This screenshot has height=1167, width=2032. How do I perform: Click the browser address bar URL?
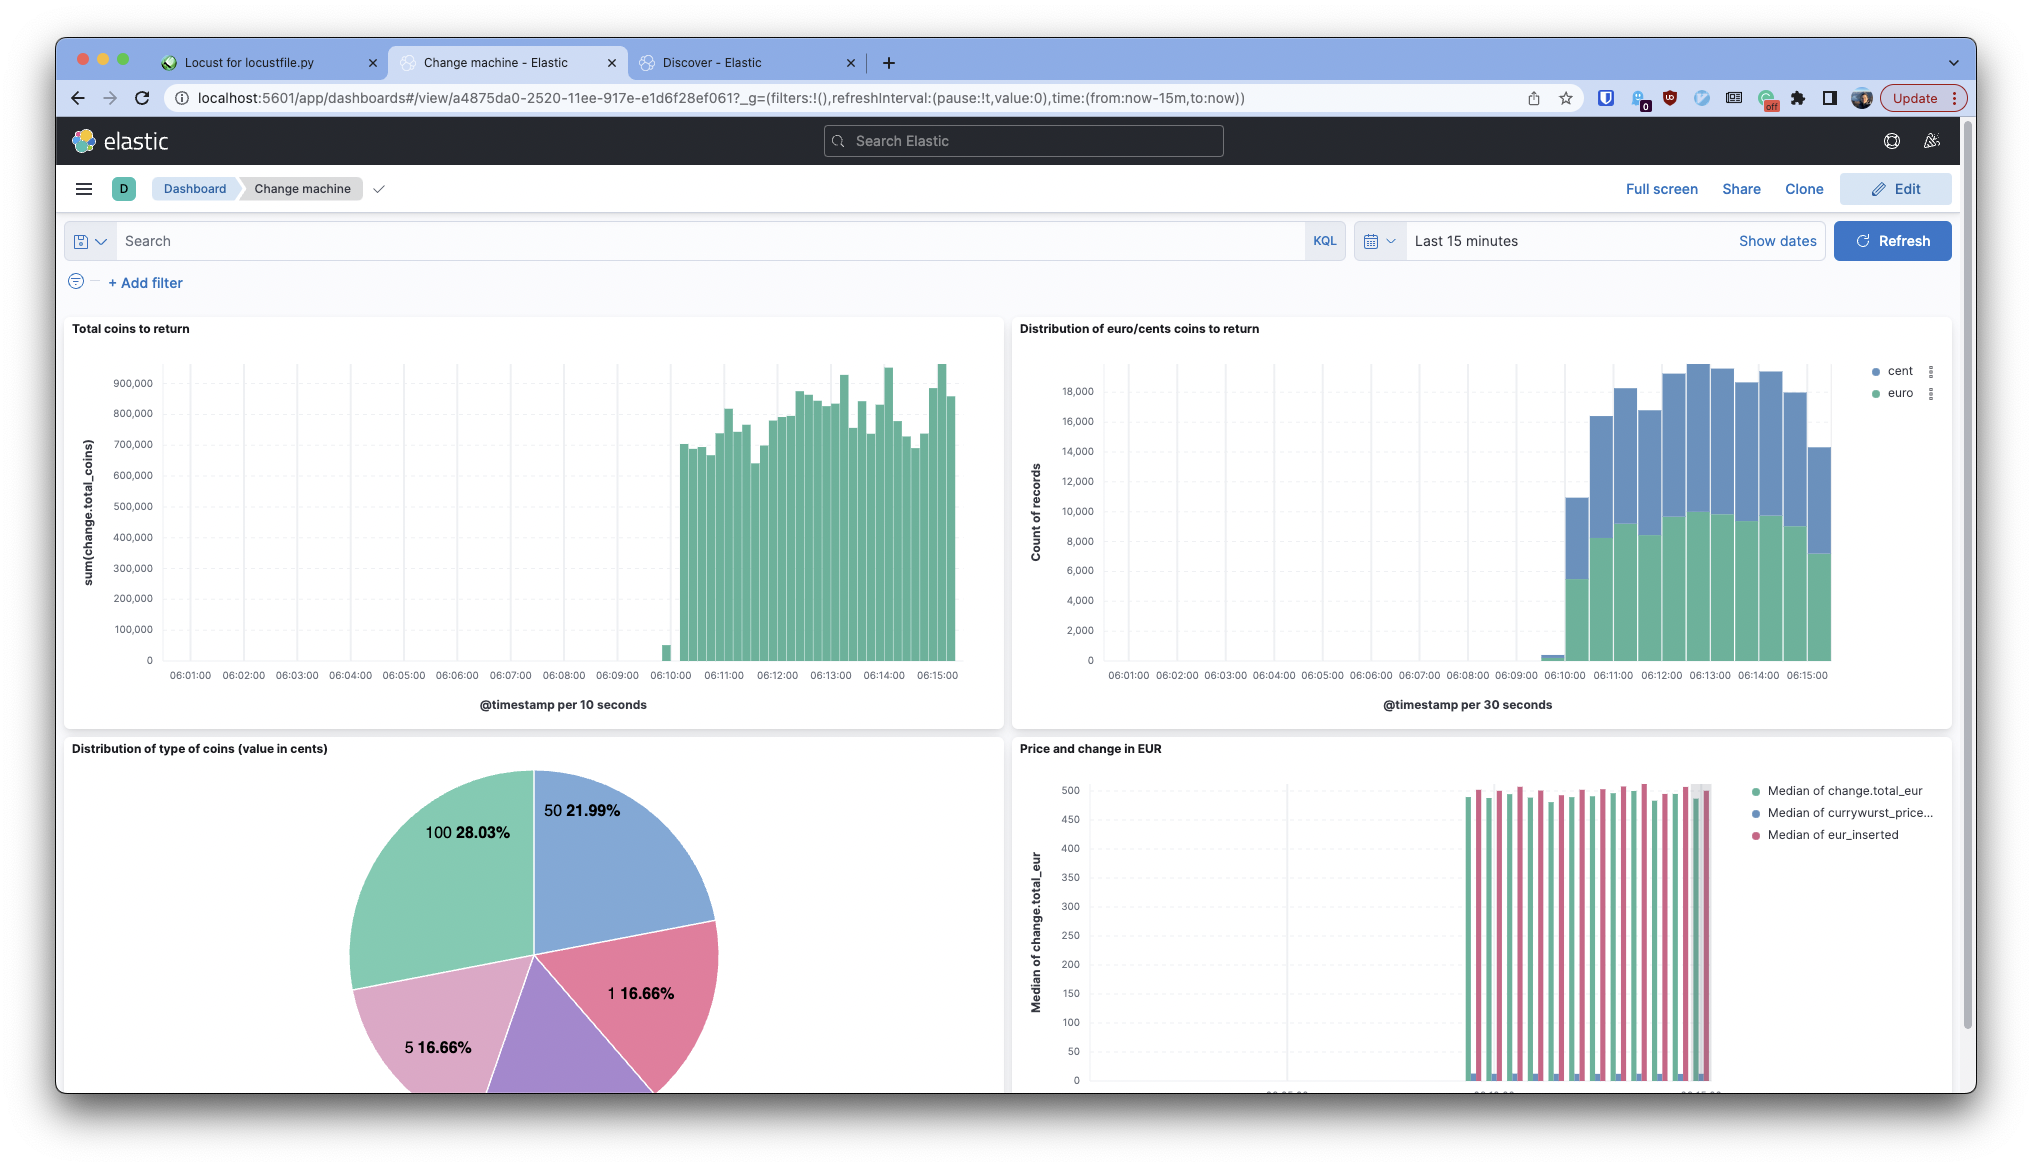click(x=720, y=98)
